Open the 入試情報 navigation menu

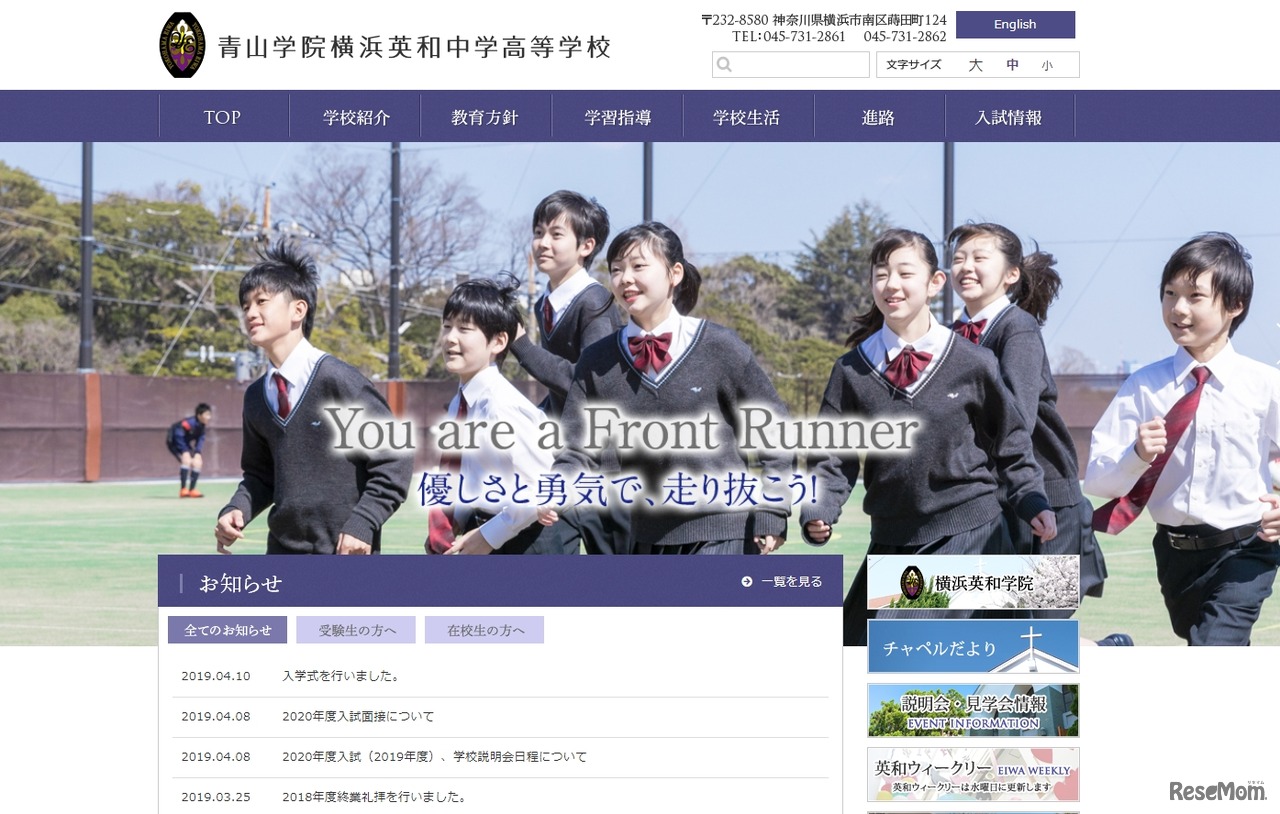[1010, 116]
